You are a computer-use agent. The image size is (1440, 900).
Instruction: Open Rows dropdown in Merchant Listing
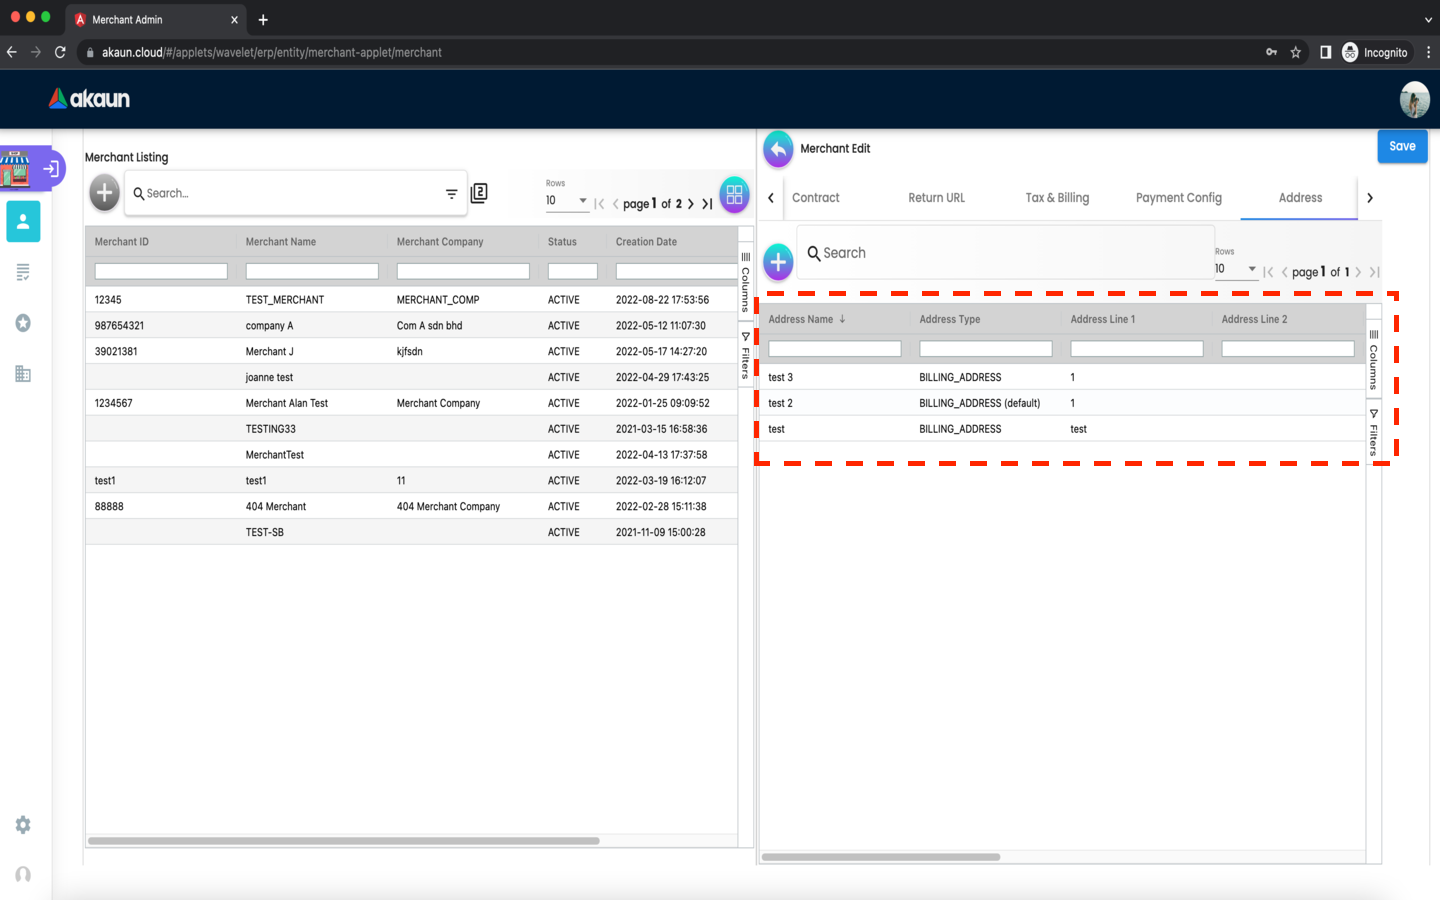pyautogui.click(x=567, y=201)
